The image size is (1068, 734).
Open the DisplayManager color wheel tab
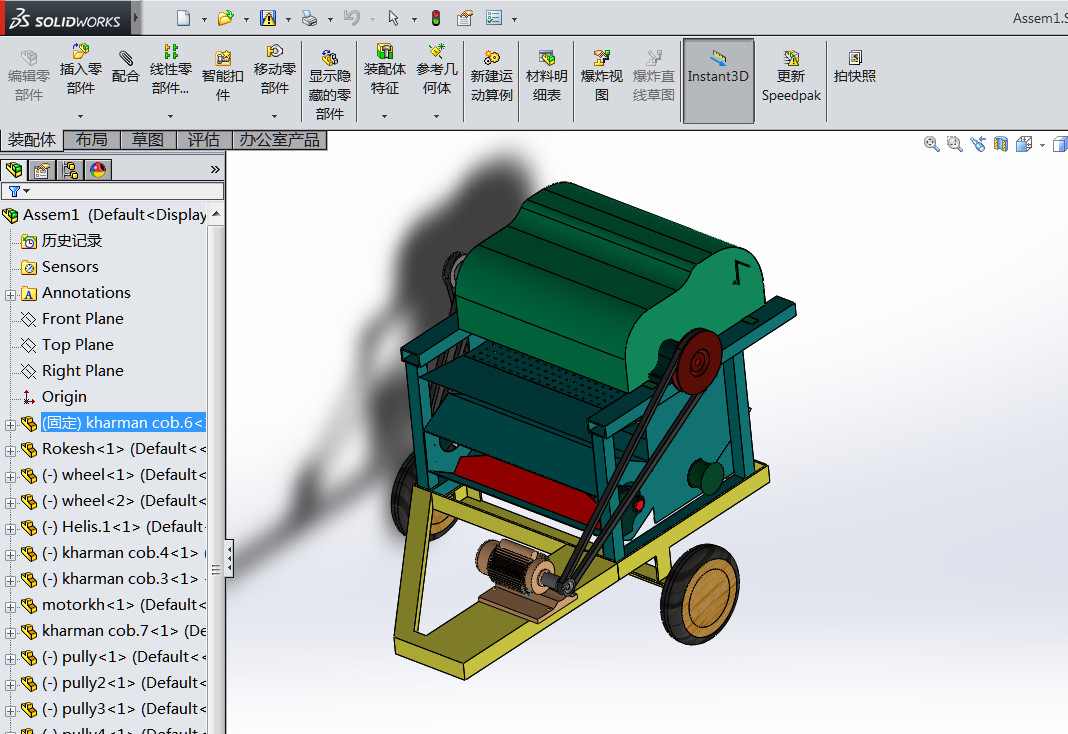98,170
